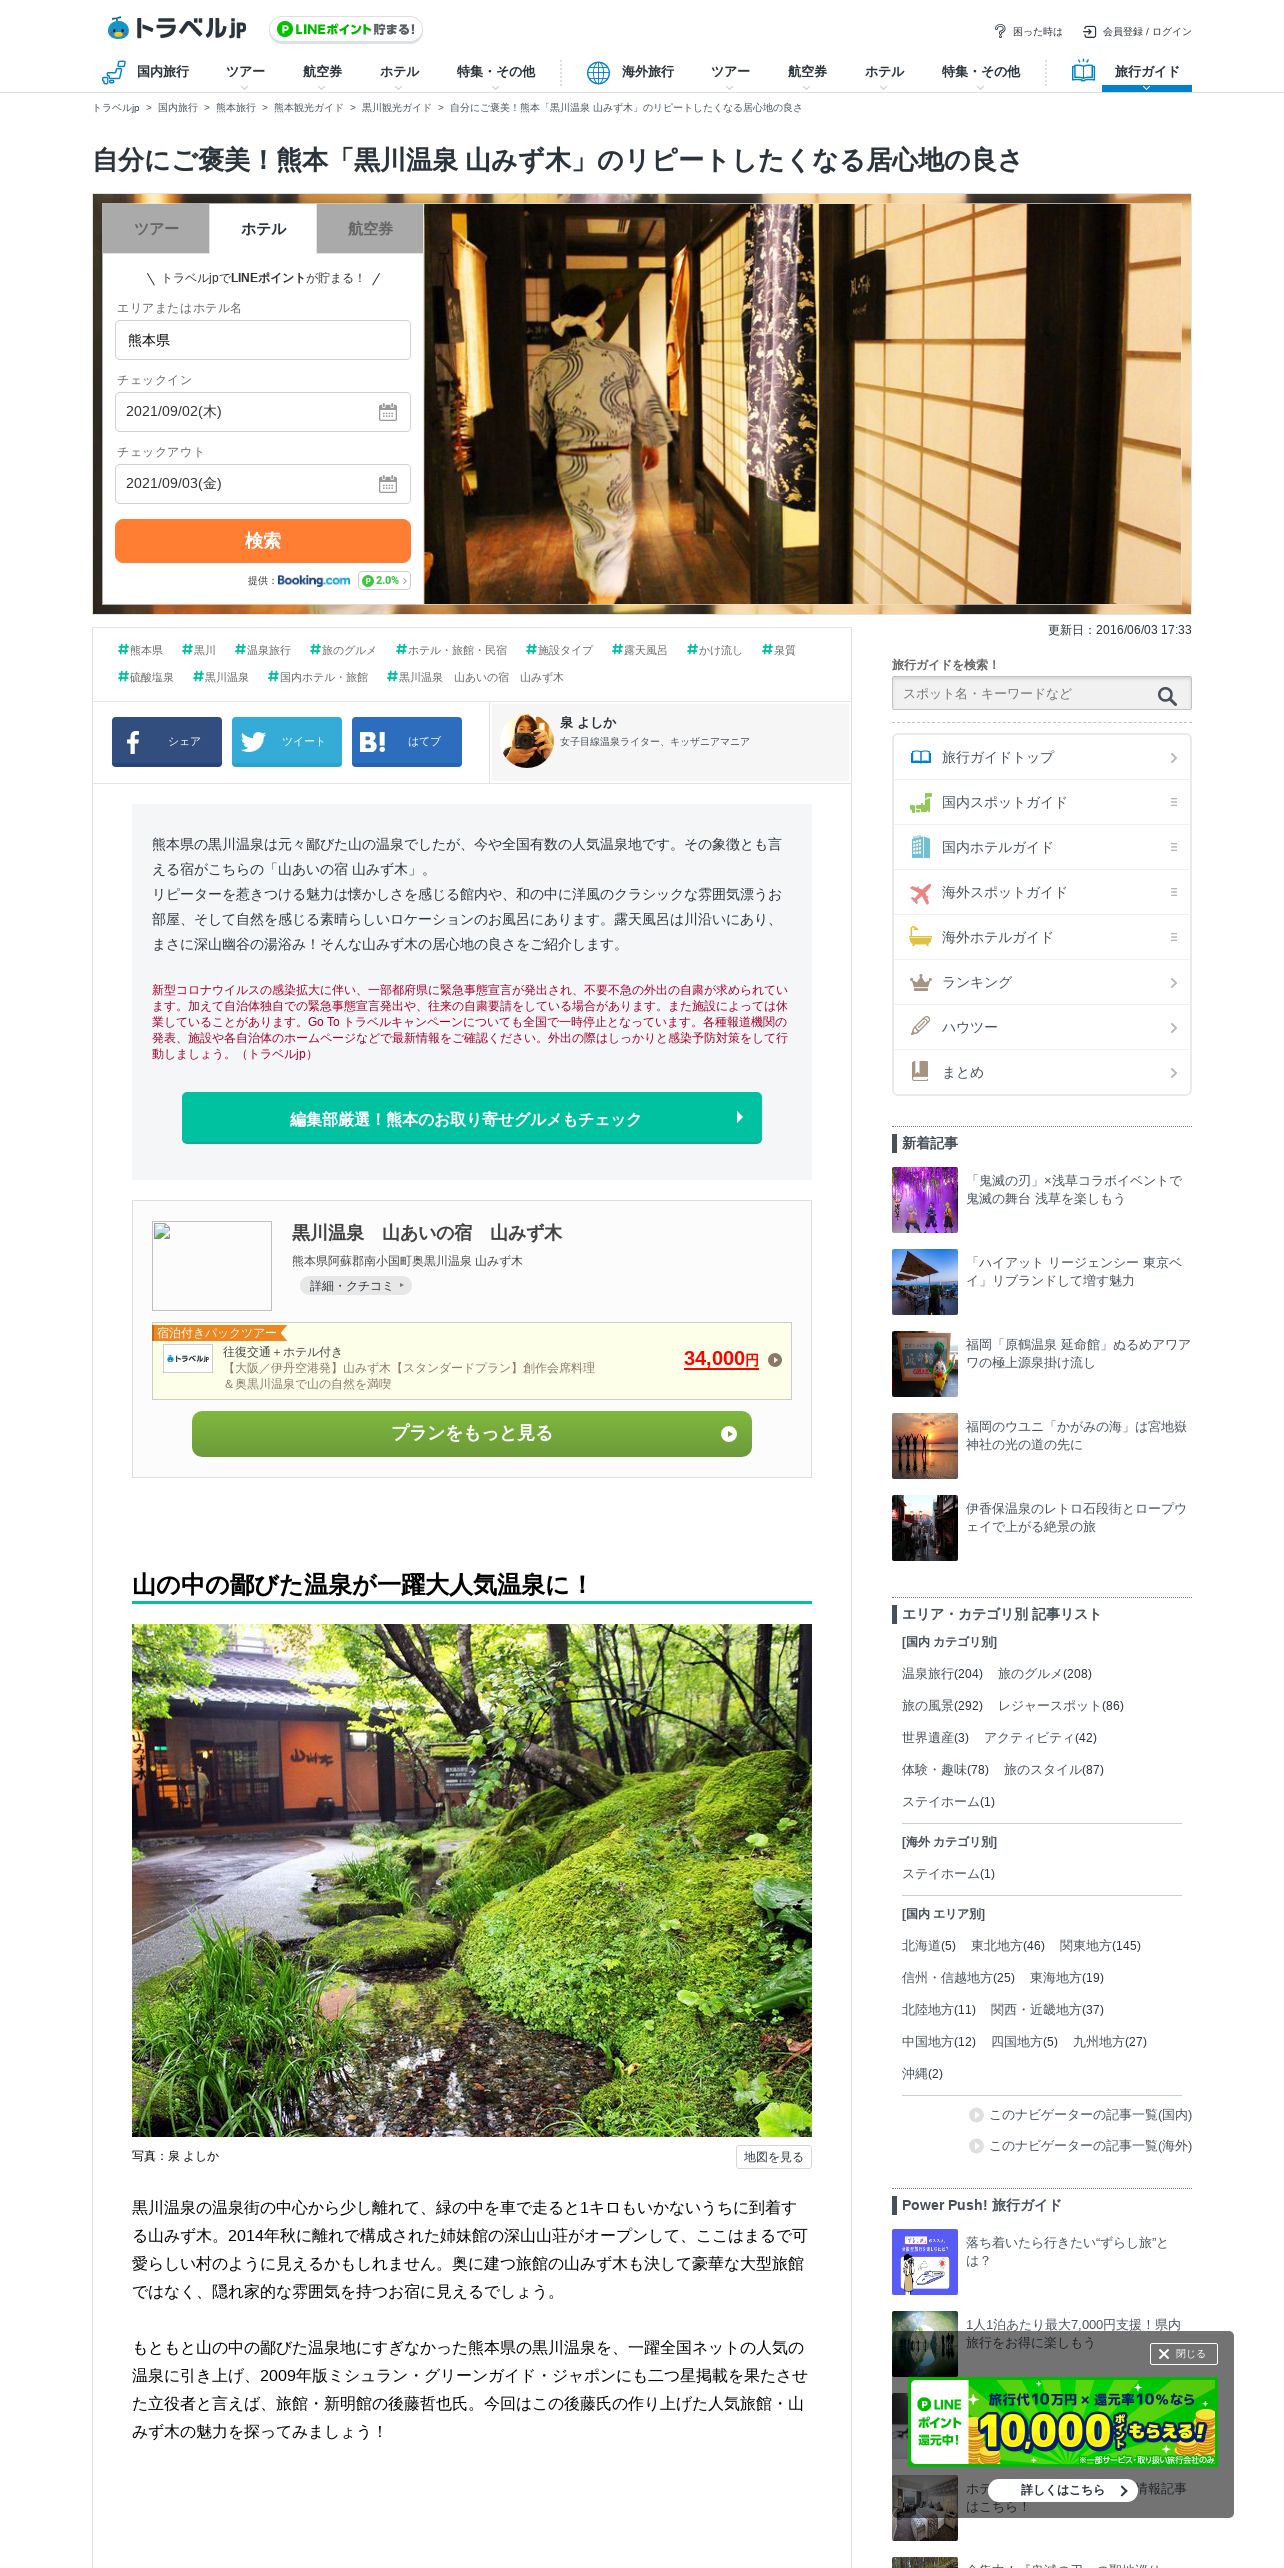Expand the ホテル menu under 国内旅行
This screenshot has width=1284, height=2568.
[399, 72]
